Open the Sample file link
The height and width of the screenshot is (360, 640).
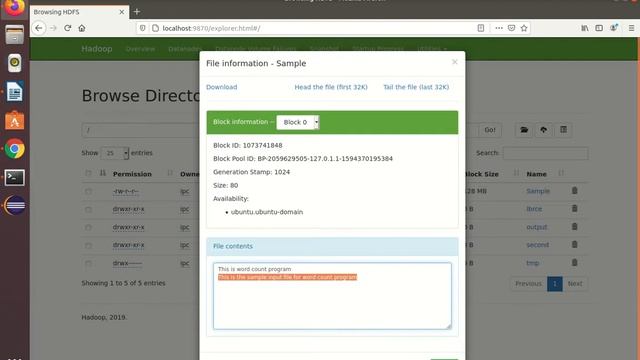(x=538, y=191)
